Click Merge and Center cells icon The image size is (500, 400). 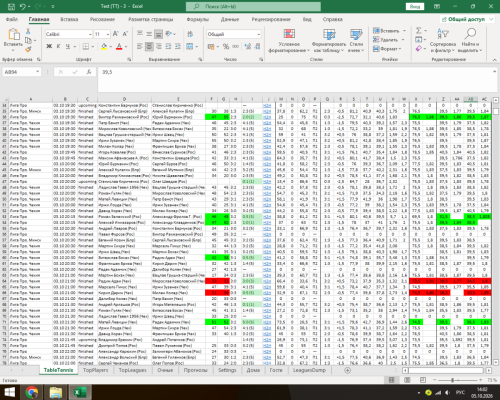[x=189, y=46]
